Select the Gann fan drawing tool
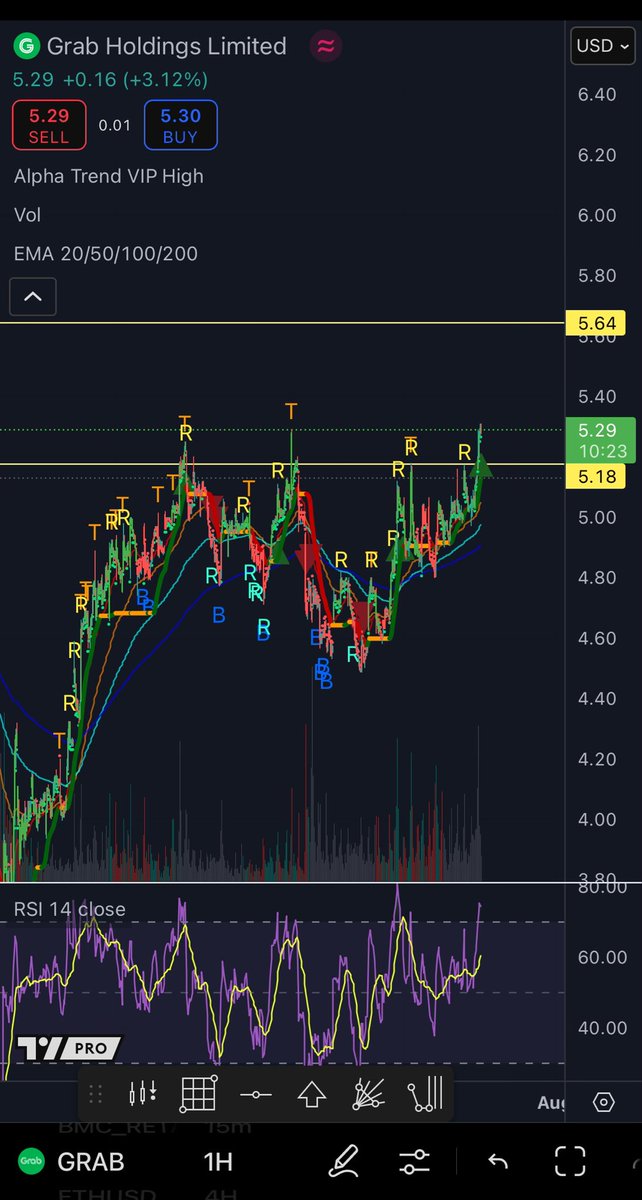Image resolution: width=642 pixels, height=1200 pixels. (x=369, y=1094)
